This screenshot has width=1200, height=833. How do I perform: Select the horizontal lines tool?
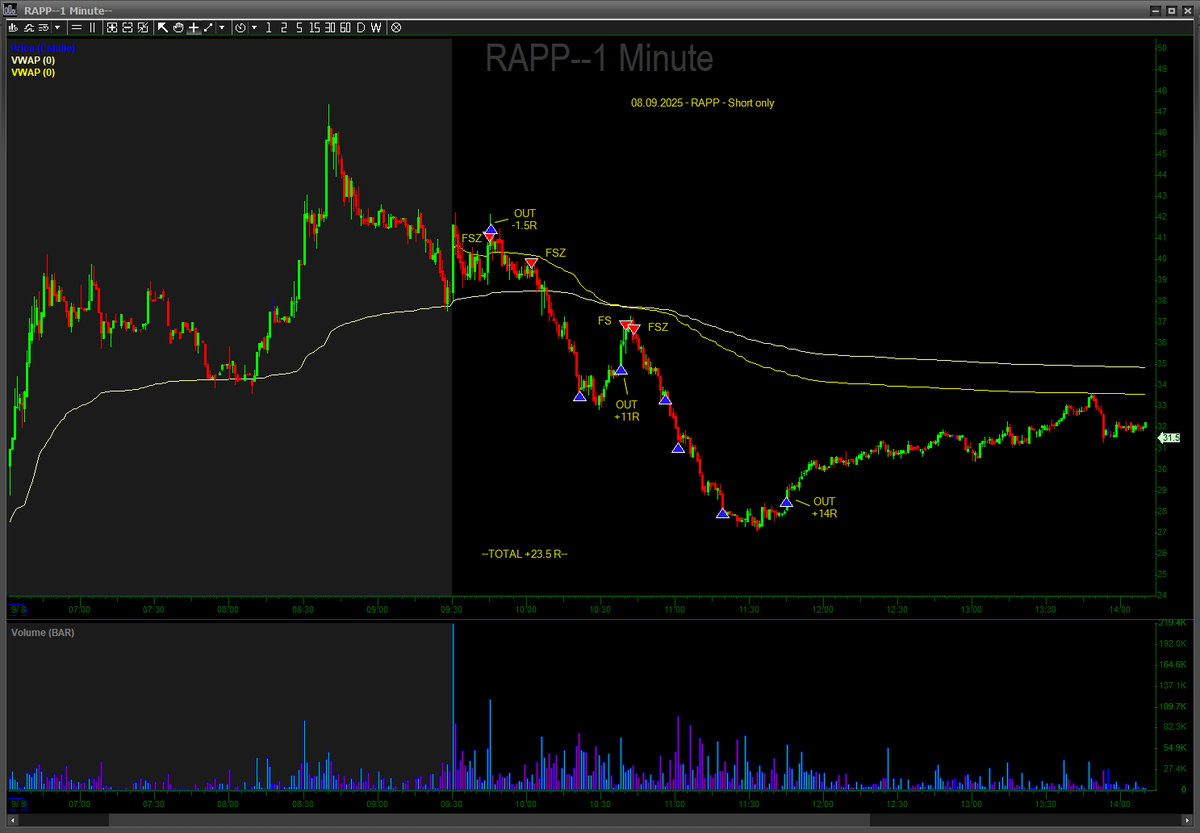point(76,28)
